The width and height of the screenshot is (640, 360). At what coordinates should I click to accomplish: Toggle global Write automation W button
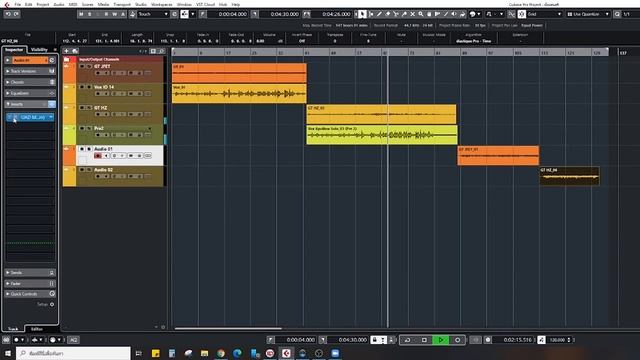pyautogui.click(x=115, y=14)
